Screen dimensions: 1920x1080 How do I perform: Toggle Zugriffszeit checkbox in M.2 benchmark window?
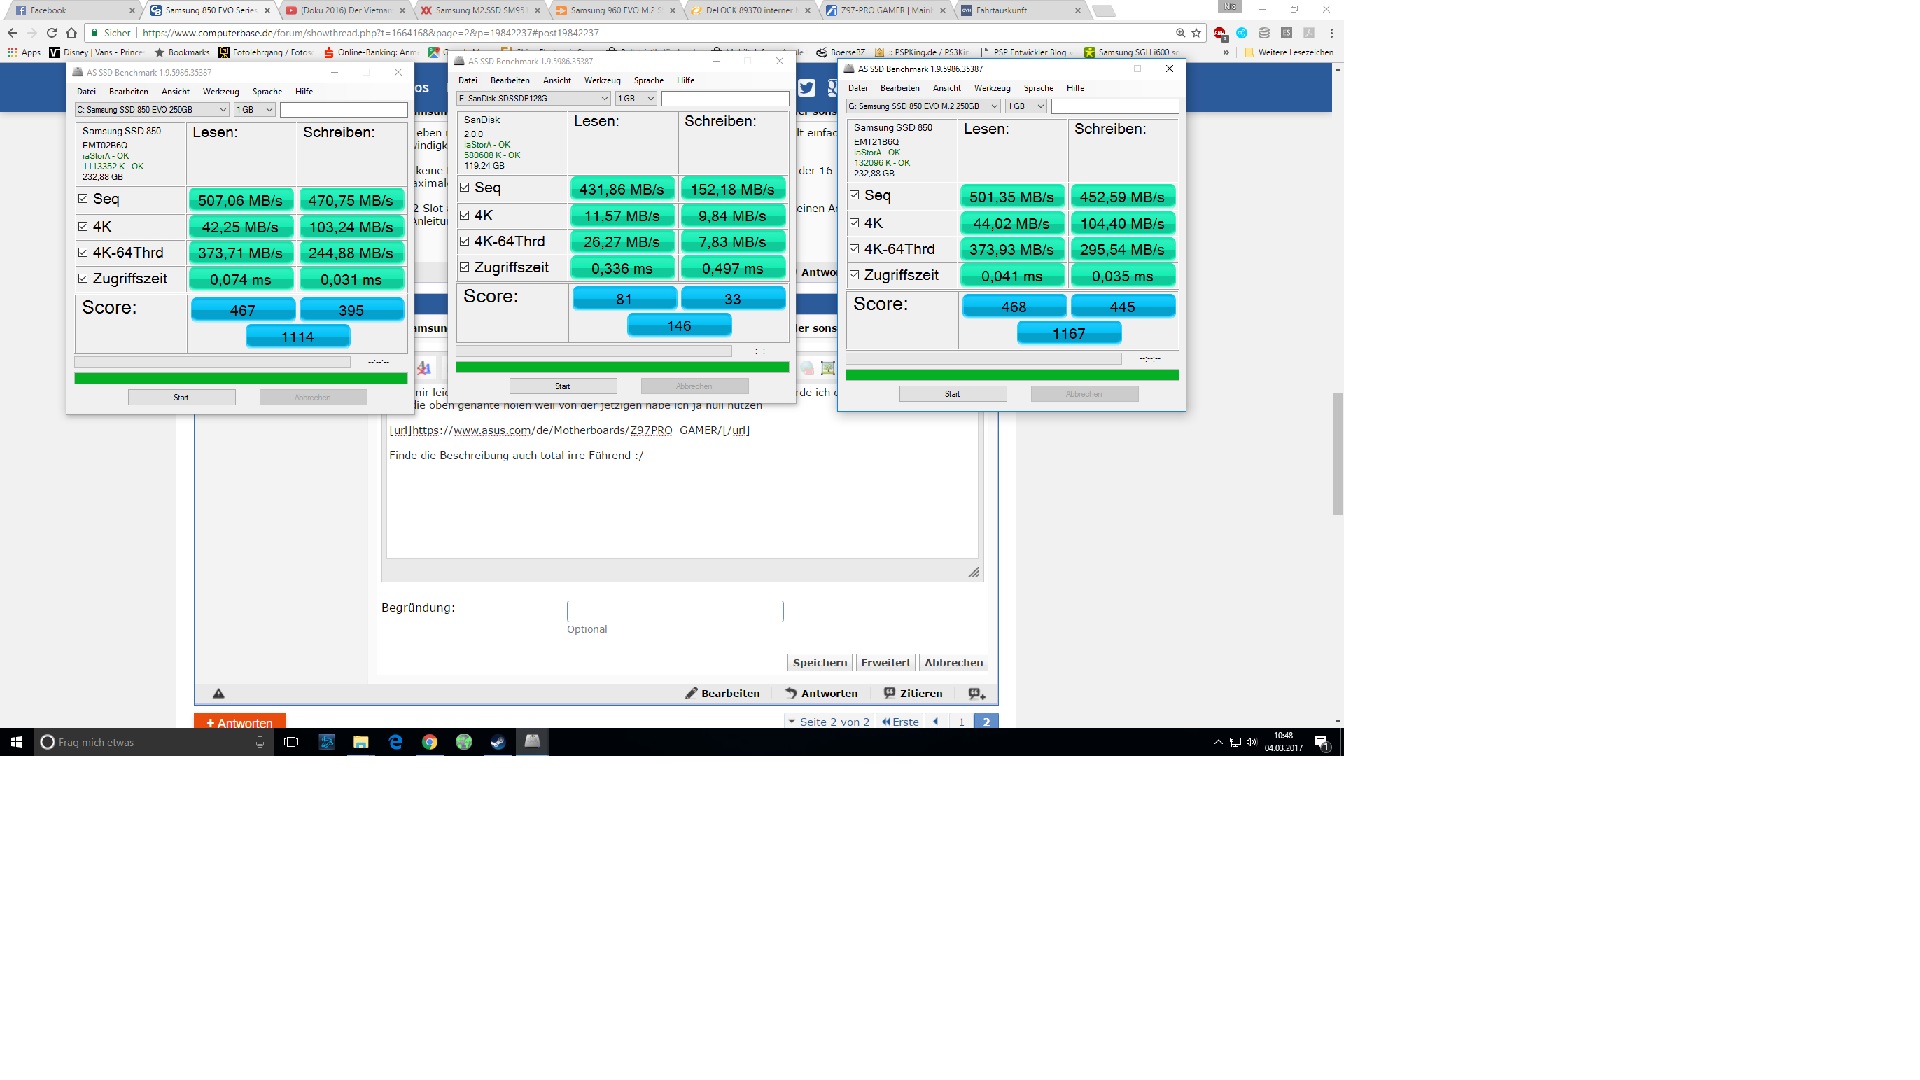(855, 275)
